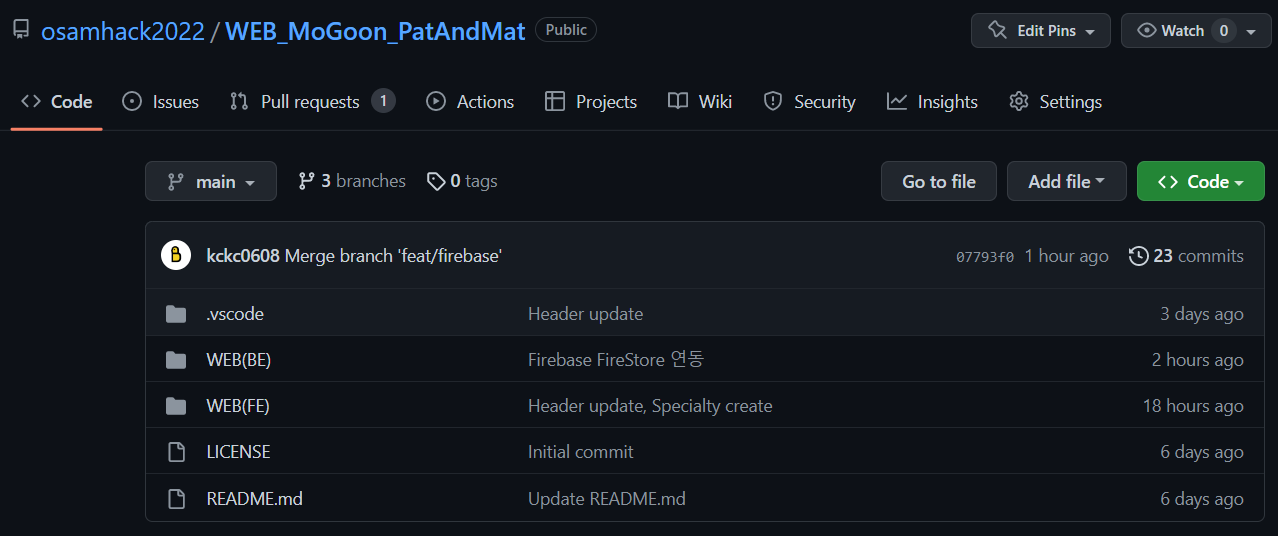Screen dimensions: 1278x536
Task: View the 0 tags link
Action: [462, 181]
